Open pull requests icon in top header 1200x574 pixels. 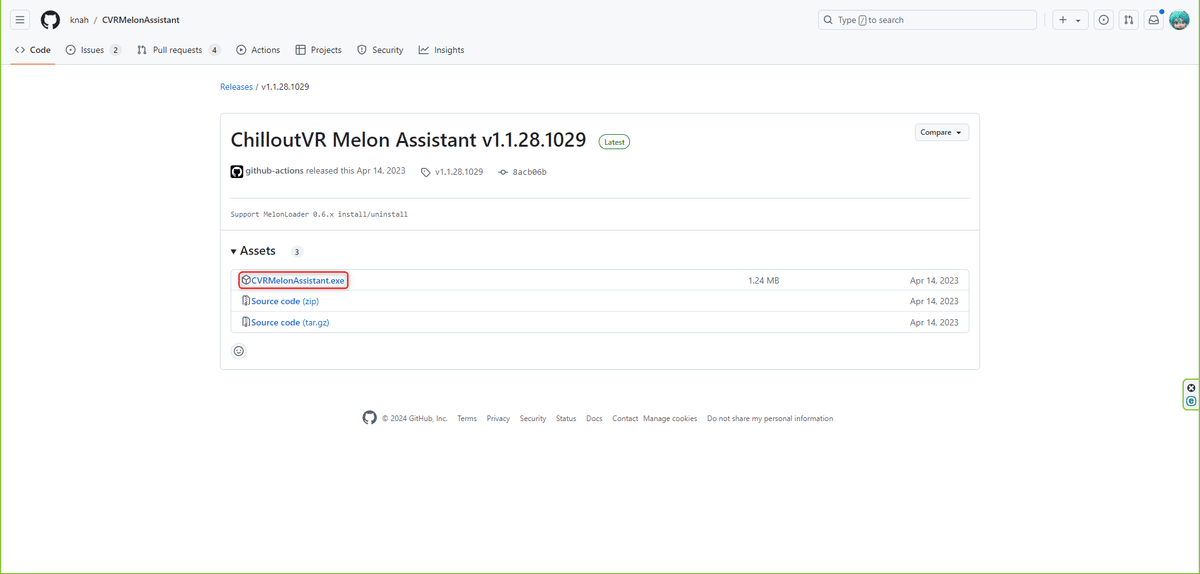[x=1128, y=20]
